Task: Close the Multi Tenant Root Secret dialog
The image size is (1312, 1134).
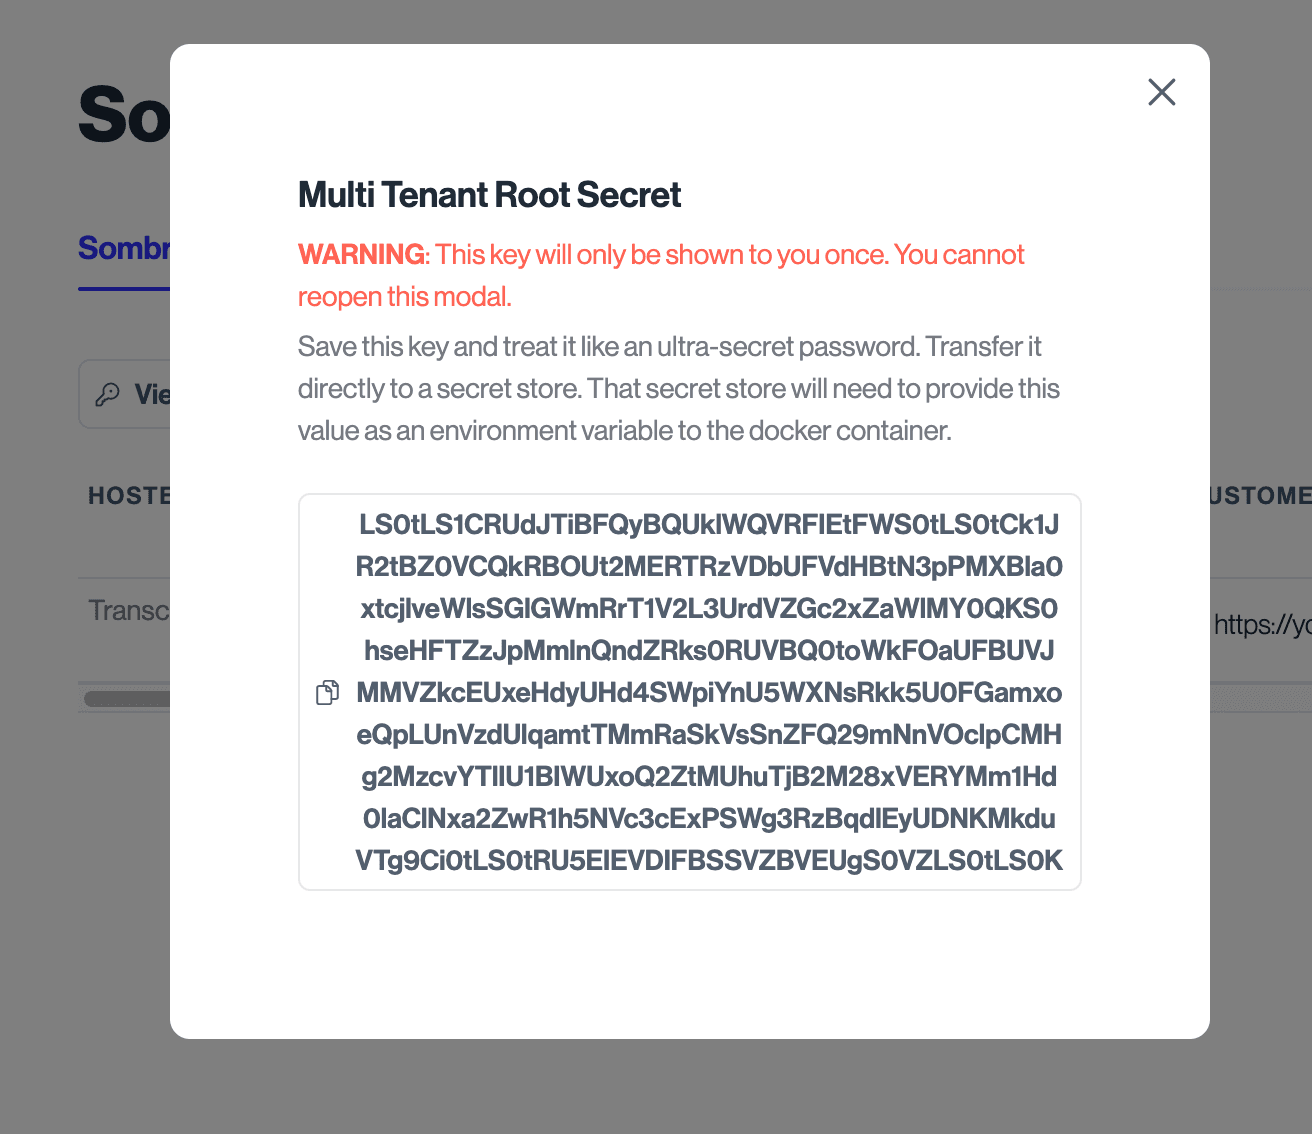Action: (x=1161, y=92)
